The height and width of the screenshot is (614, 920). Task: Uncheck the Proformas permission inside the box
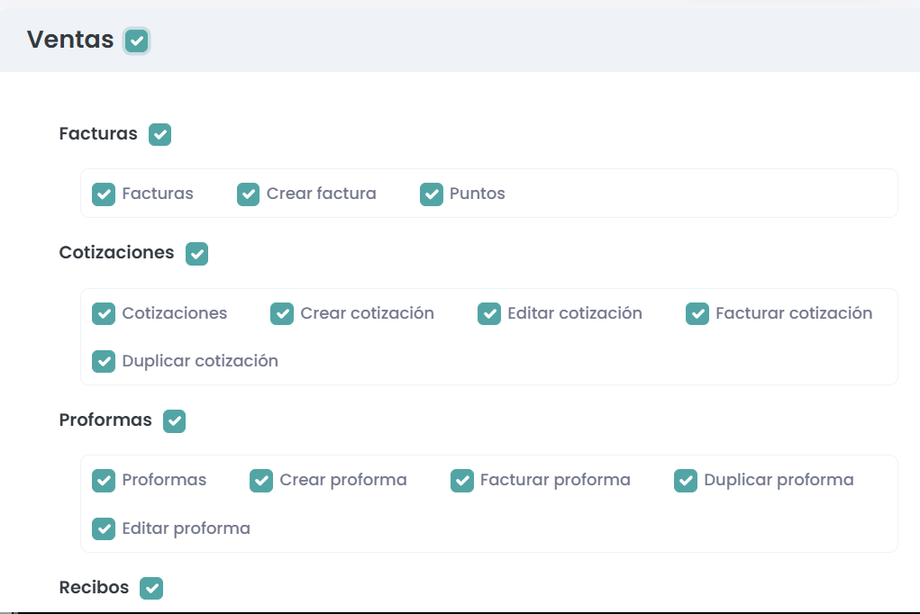pos(104,481)
